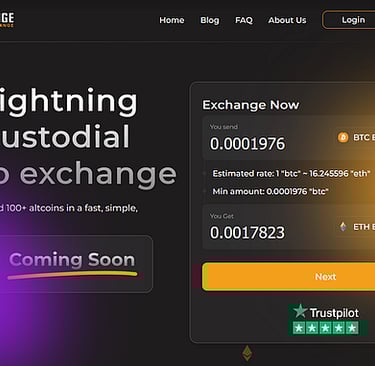Click the 100+ altcoins description text
375x366 pixels.
pos(69,208)
